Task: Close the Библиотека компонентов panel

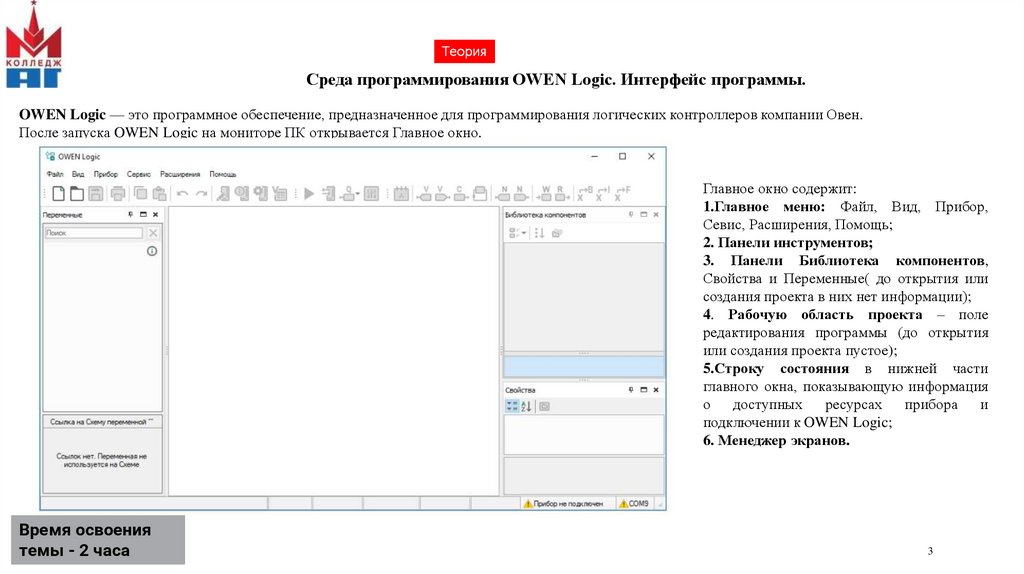Action: point(656,214)
